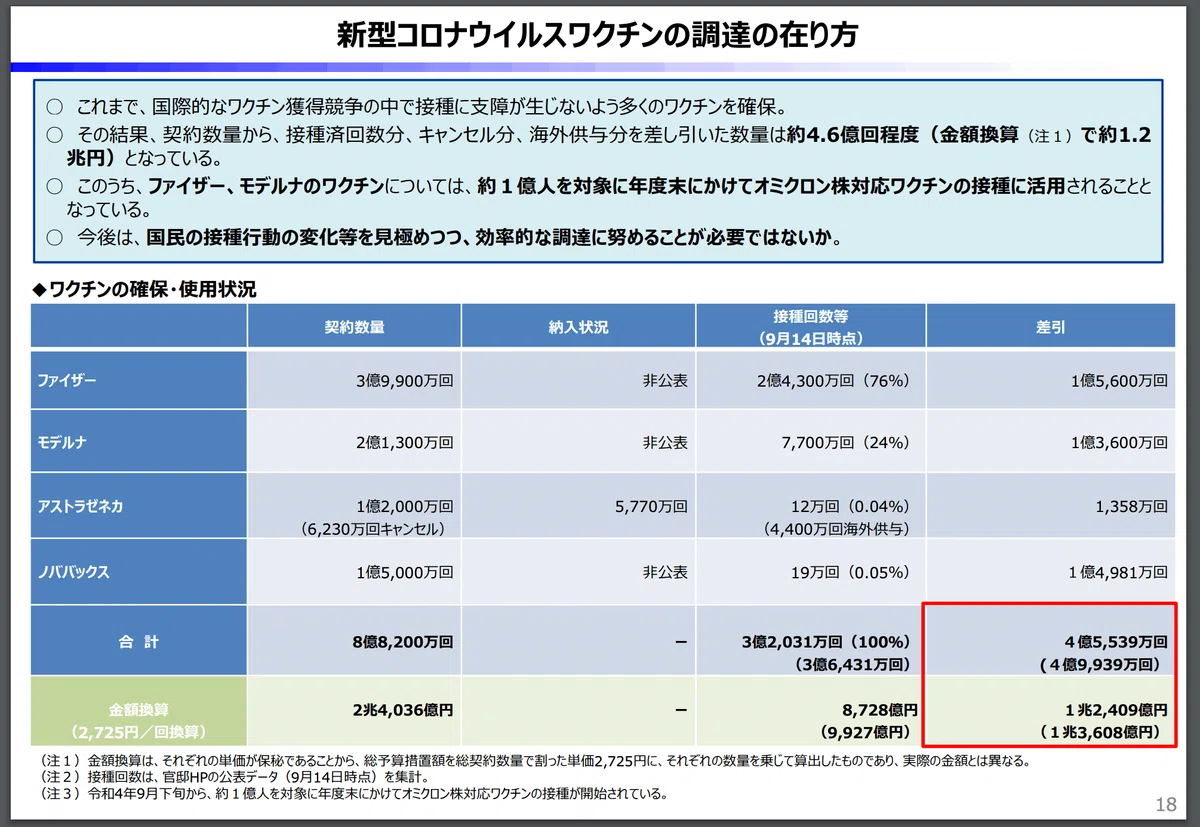Select the 金額換算 (2,725円/回換算) row label

pos(138,721)
